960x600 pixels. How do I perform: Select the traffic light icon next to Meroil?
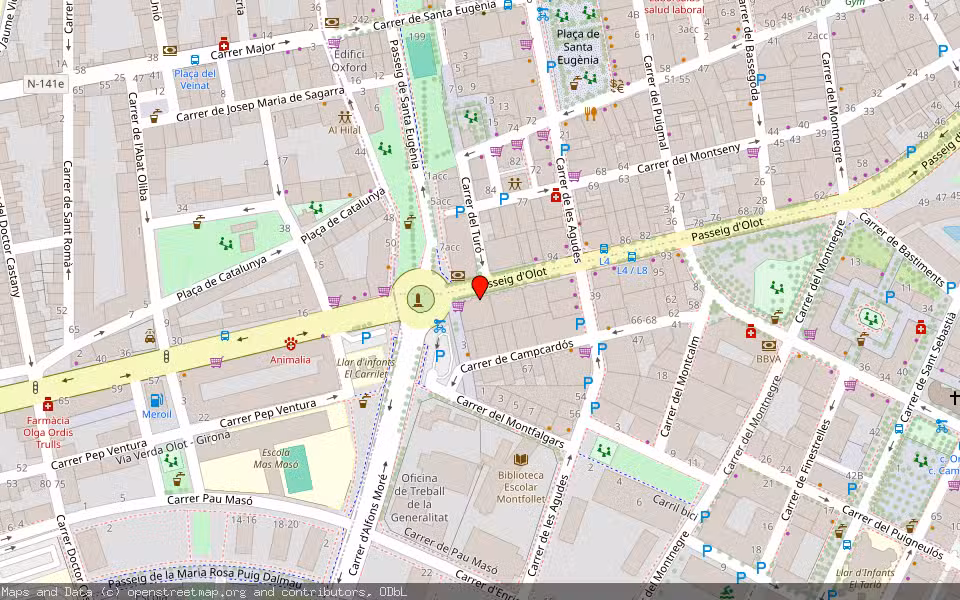click(x=166, y=356)
